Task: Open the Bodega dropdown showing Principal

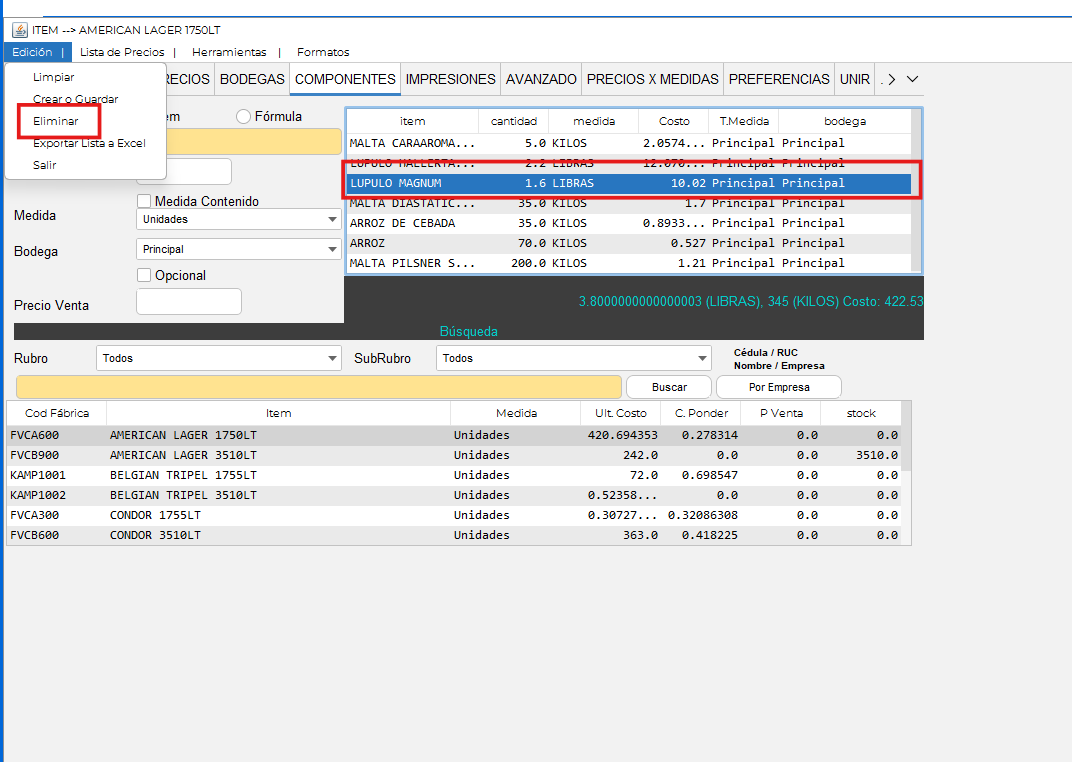Action: 239,249
